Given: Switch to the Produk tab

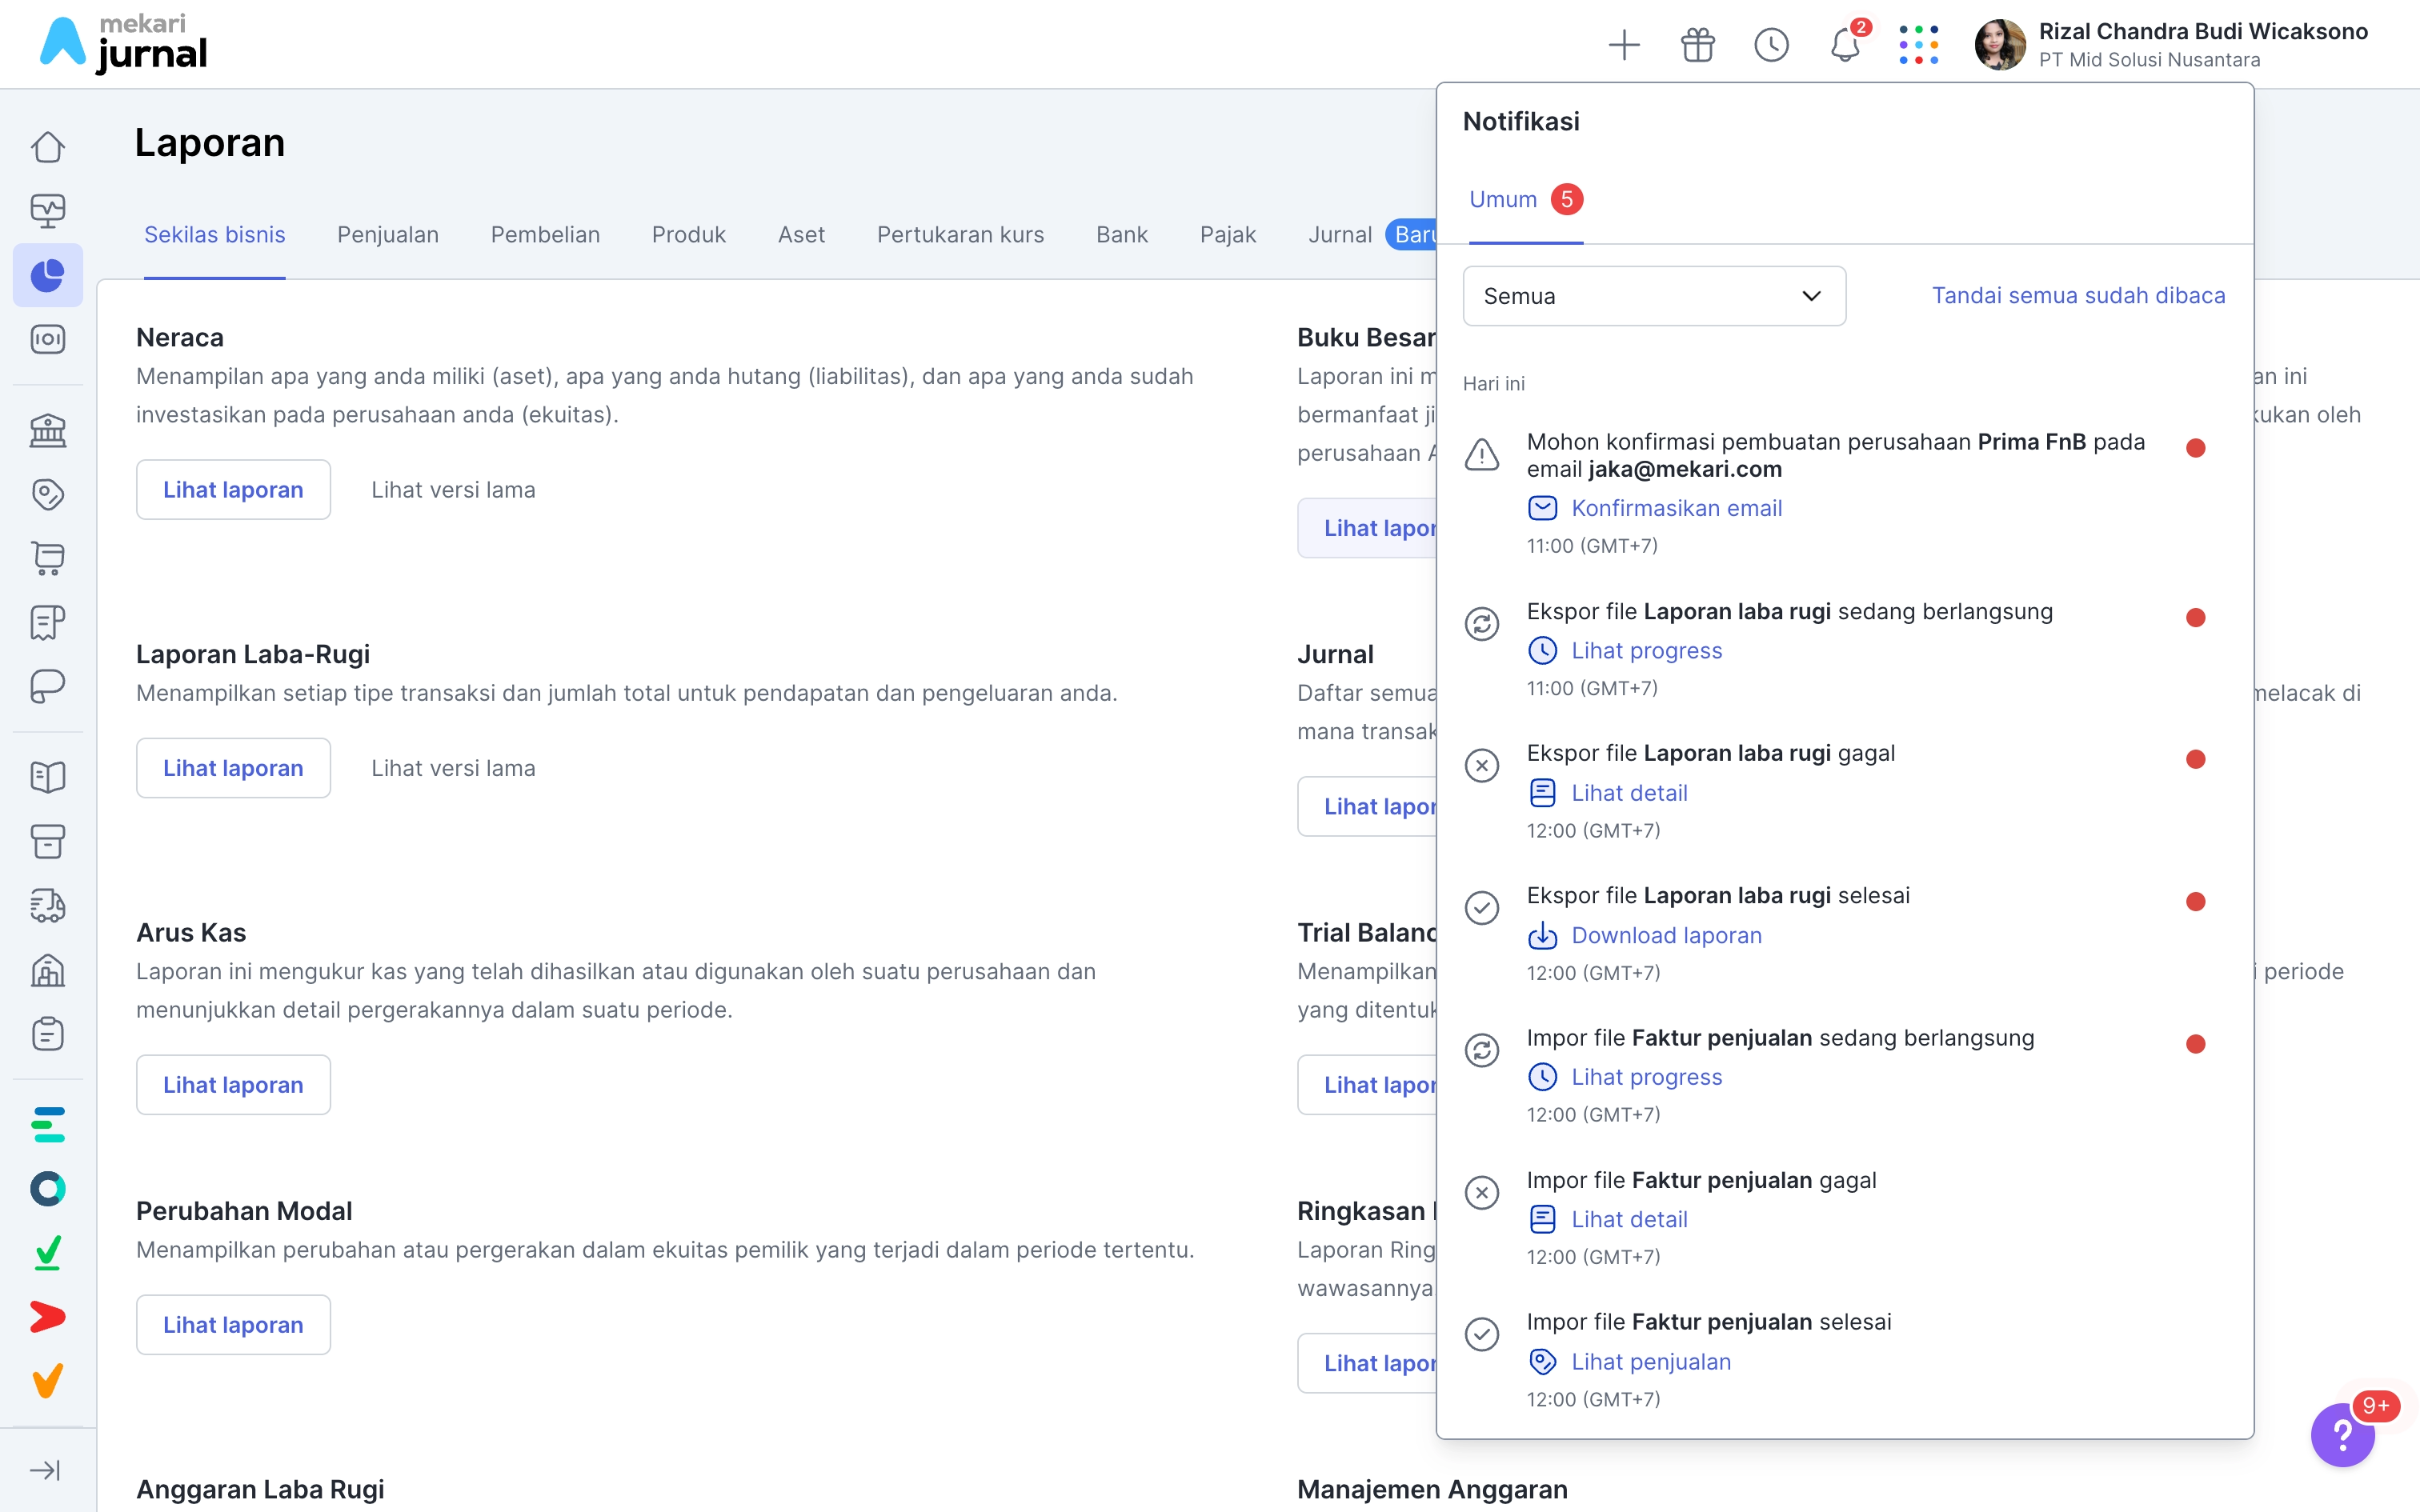Looking at the screenshot, I should 689,234.
